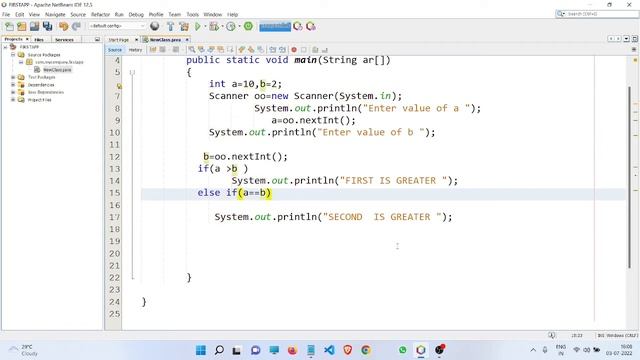This screenshot has width=640, height=360.
Task: Open the Windows Start menu
Action: pos(201,350)
